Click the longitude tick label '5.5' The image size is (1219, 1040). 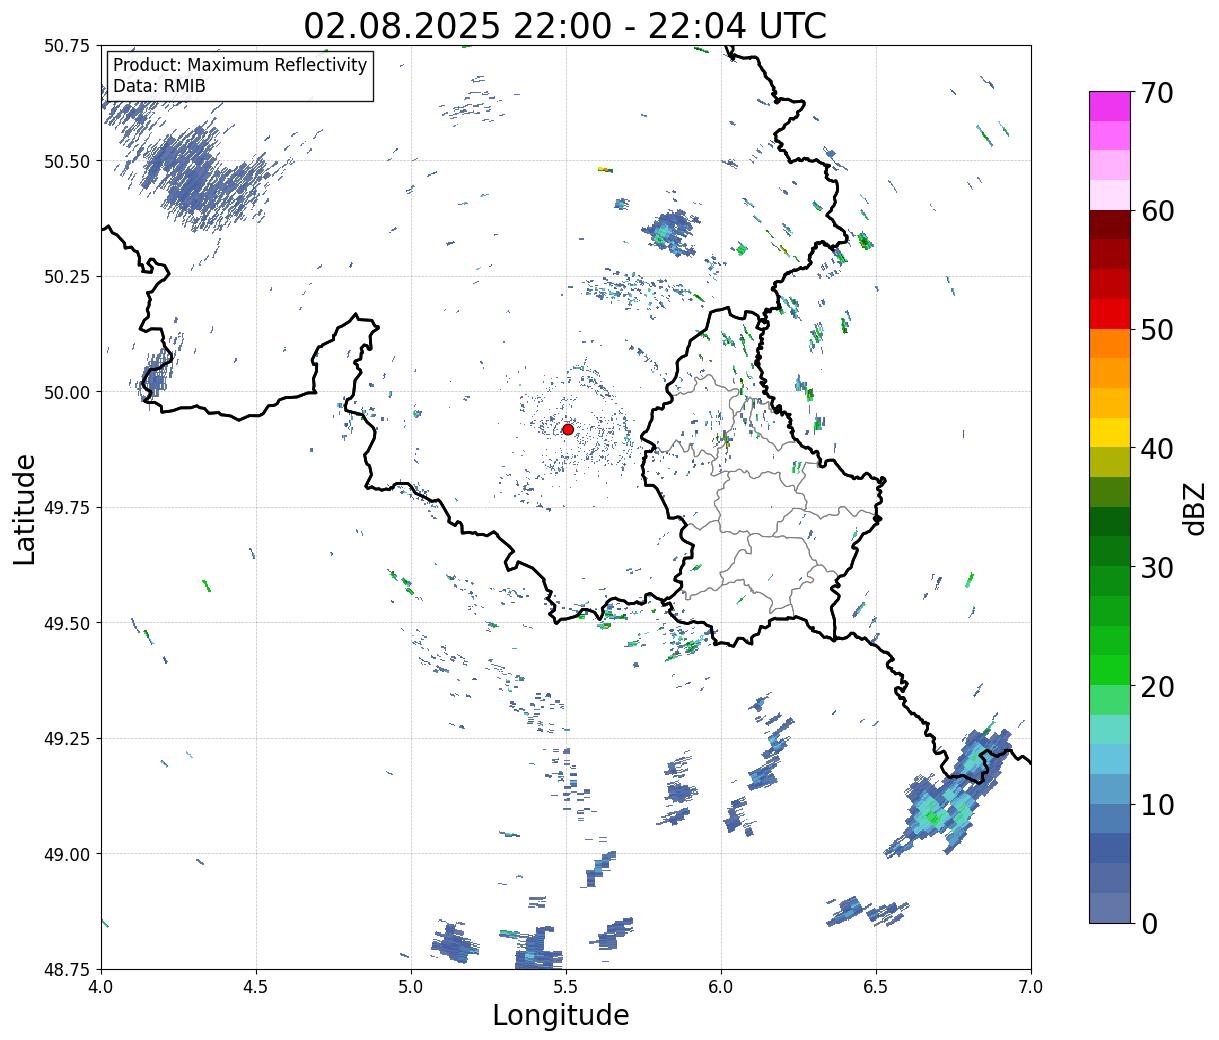[566, 987]
